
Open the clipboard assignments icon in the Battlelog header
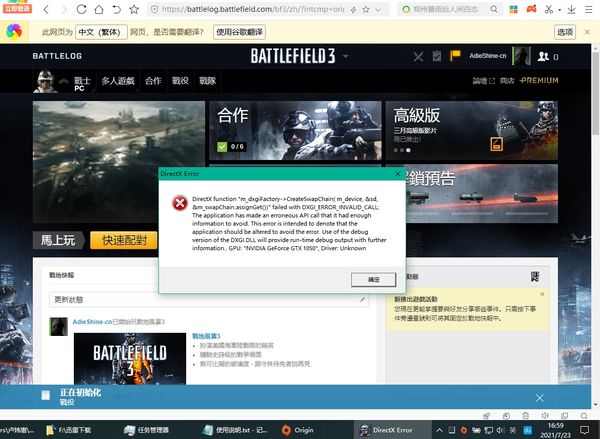[x=437, y=56]
